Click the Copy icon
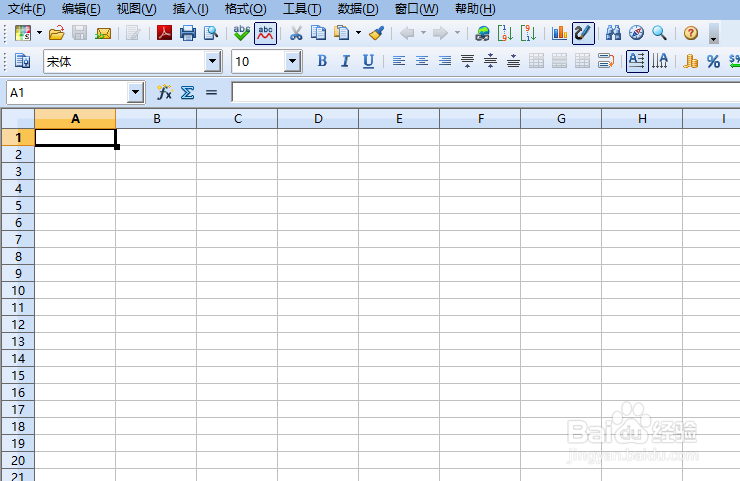Image resolution: width=740 pixels, height=481 pixels. [319, 33]
